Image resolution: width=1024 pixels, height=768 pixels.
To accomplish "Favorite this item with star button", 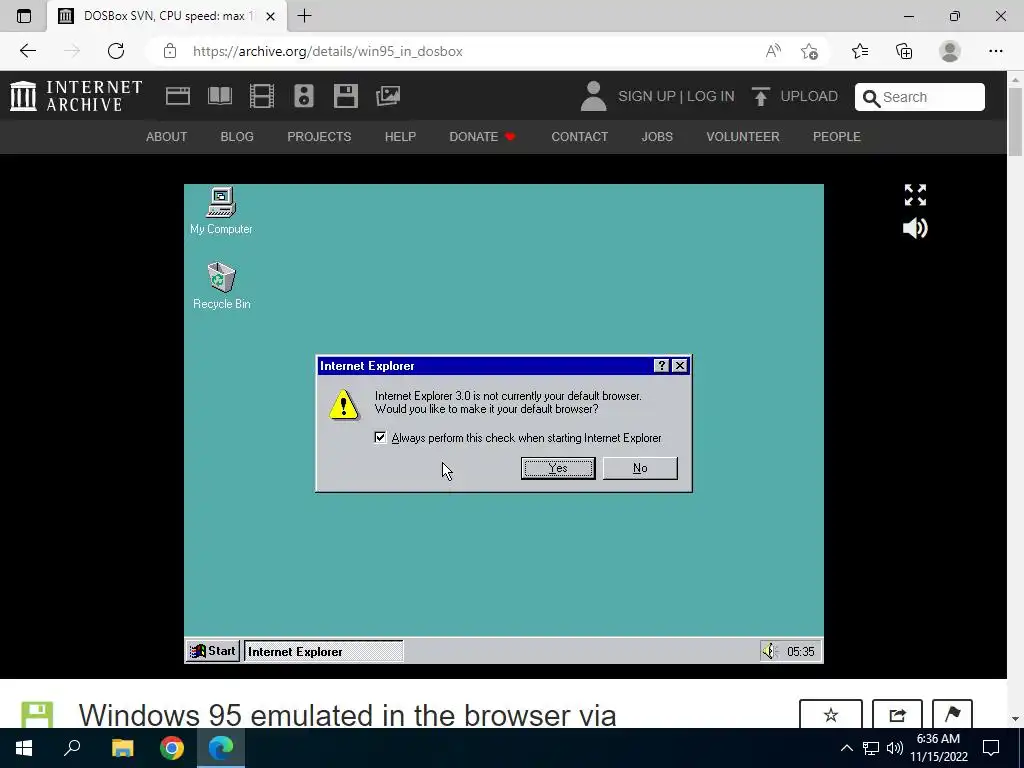I will point(831,714).
